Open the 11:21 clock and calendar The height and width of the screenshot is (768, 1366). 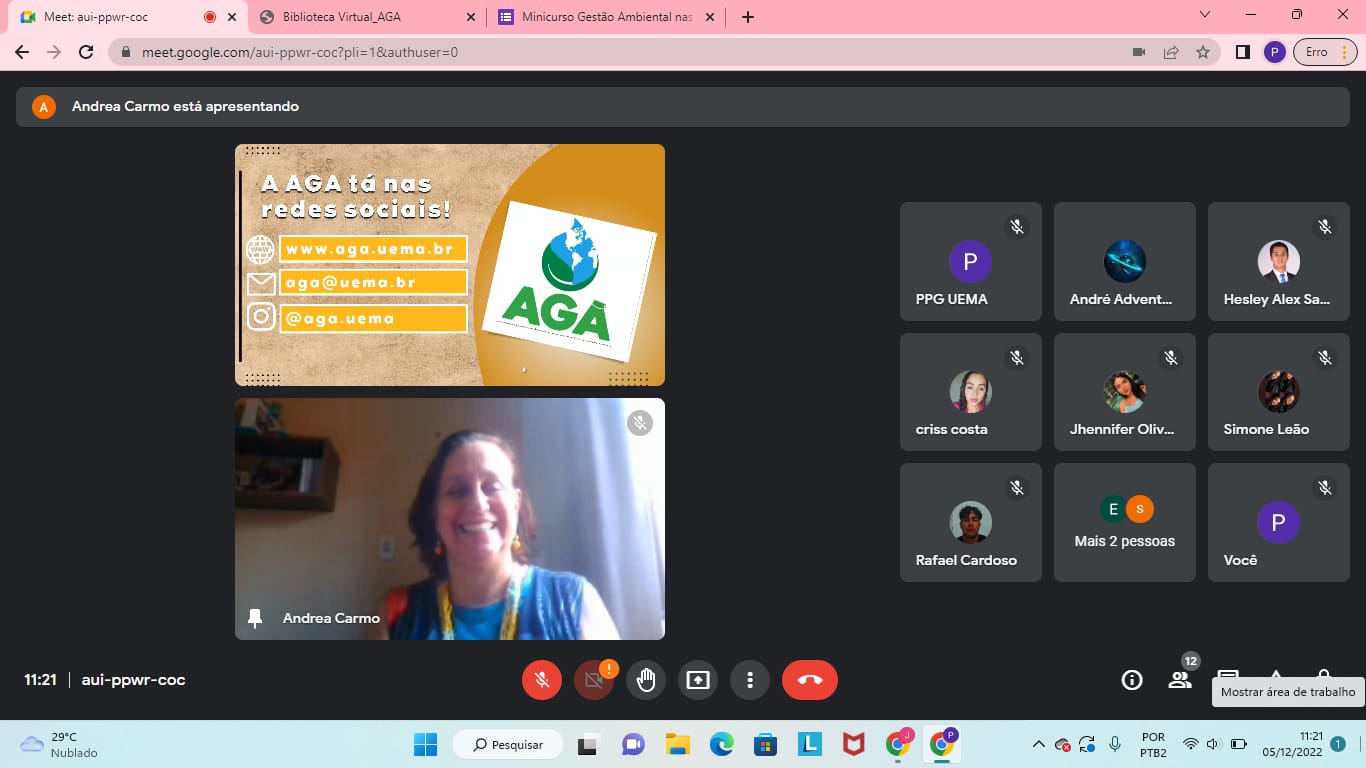click(x=1294, y=744)
